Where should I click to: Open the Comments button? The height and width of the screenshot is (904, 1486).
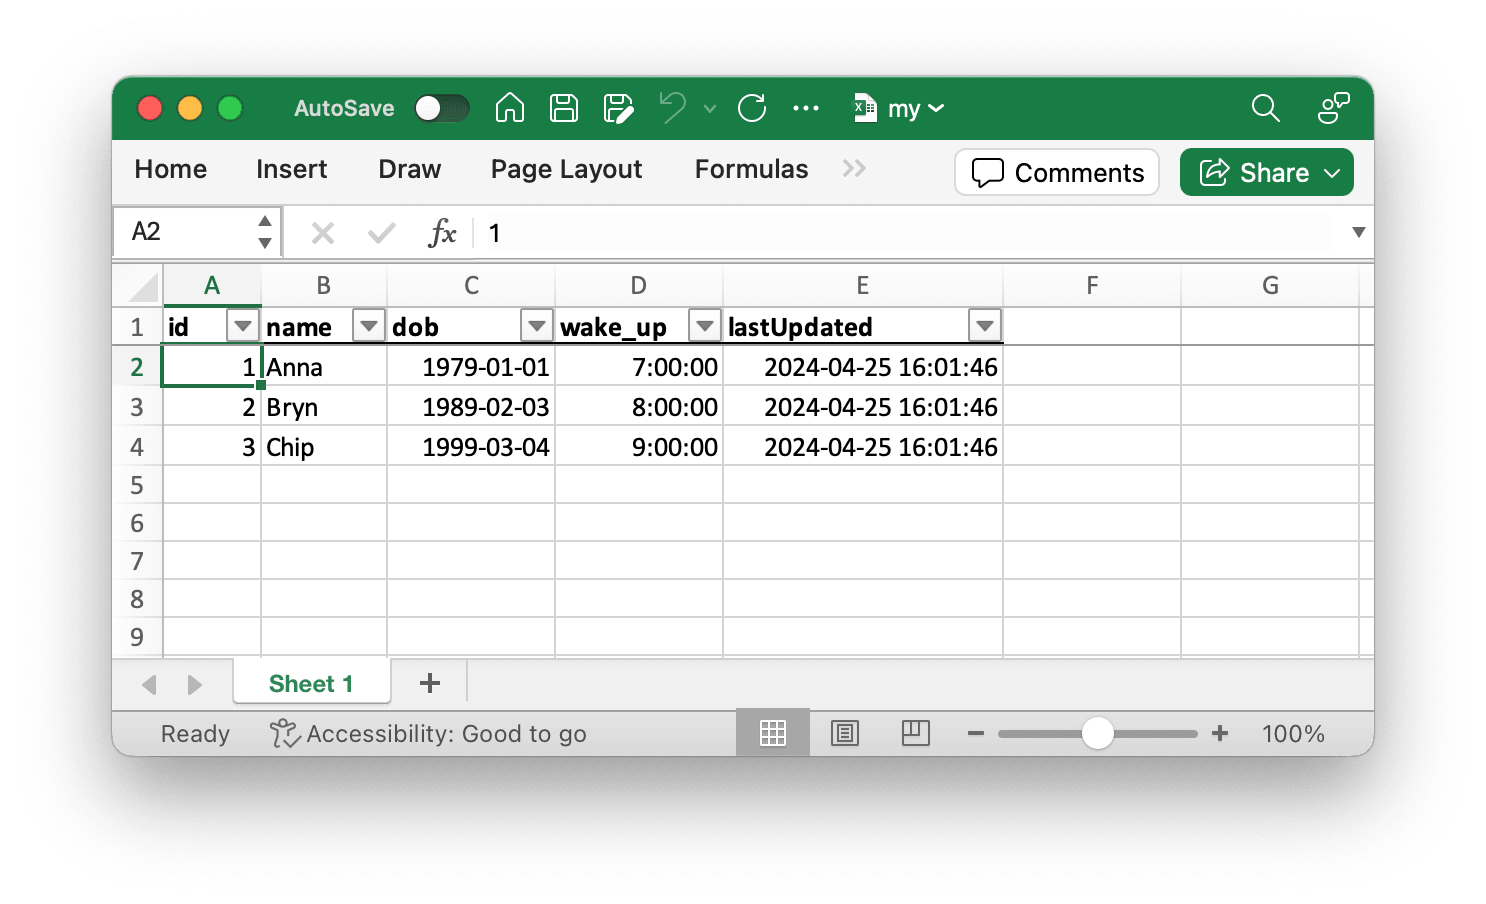1057,172
